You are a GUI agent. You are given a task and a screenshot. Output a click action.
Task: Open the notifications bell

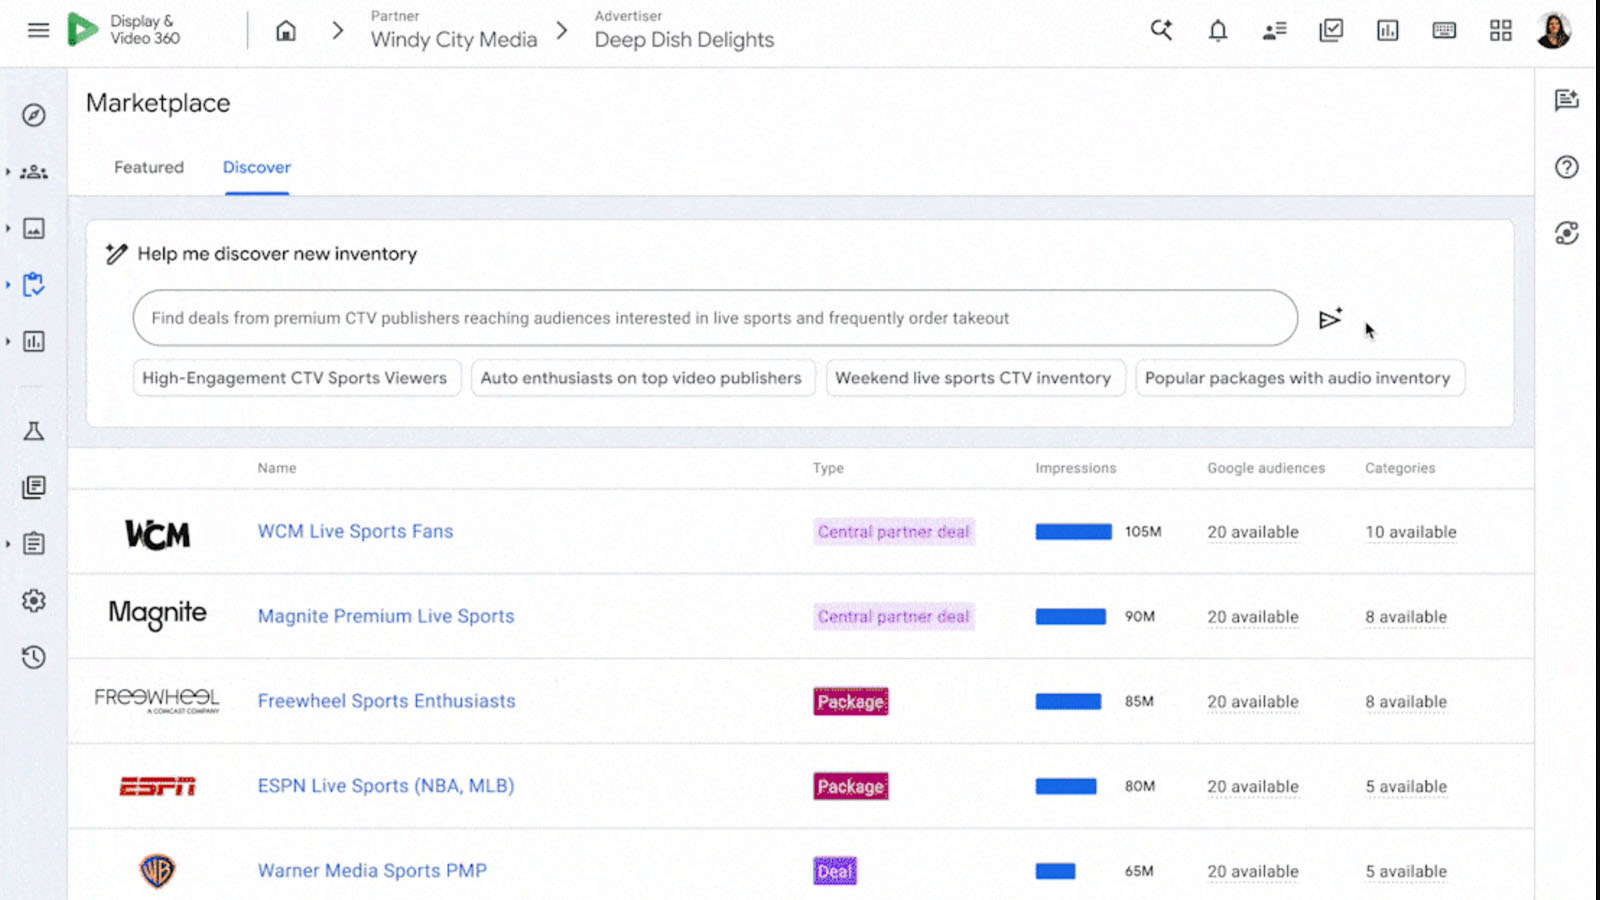point(1217,31)
